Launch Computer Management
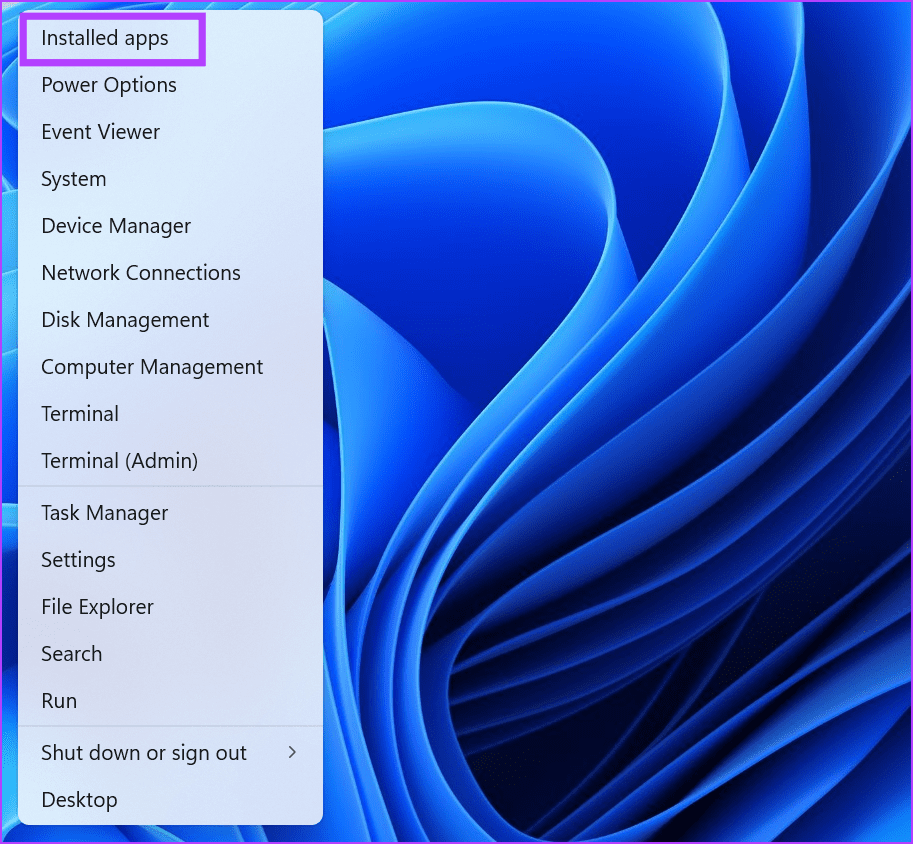The width and height of the screenshot is (913, 844). [152, 367]
